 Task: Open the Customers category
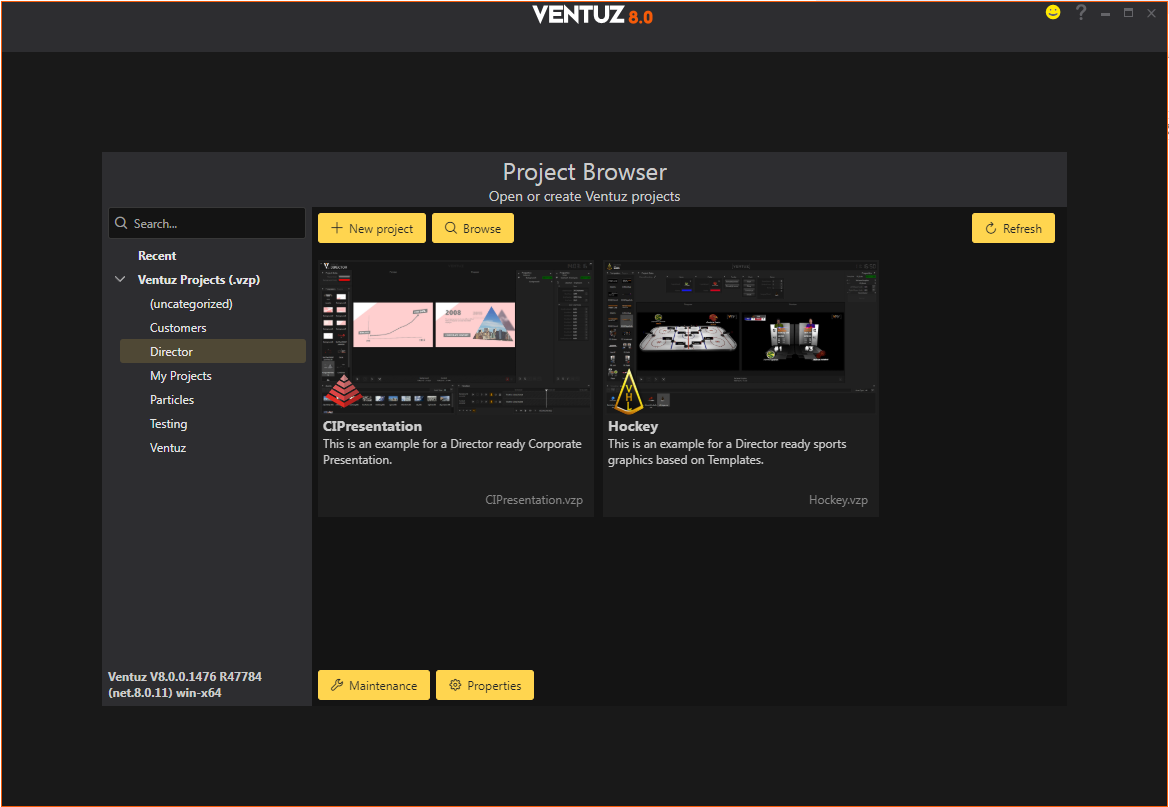[x=178, y=328]
